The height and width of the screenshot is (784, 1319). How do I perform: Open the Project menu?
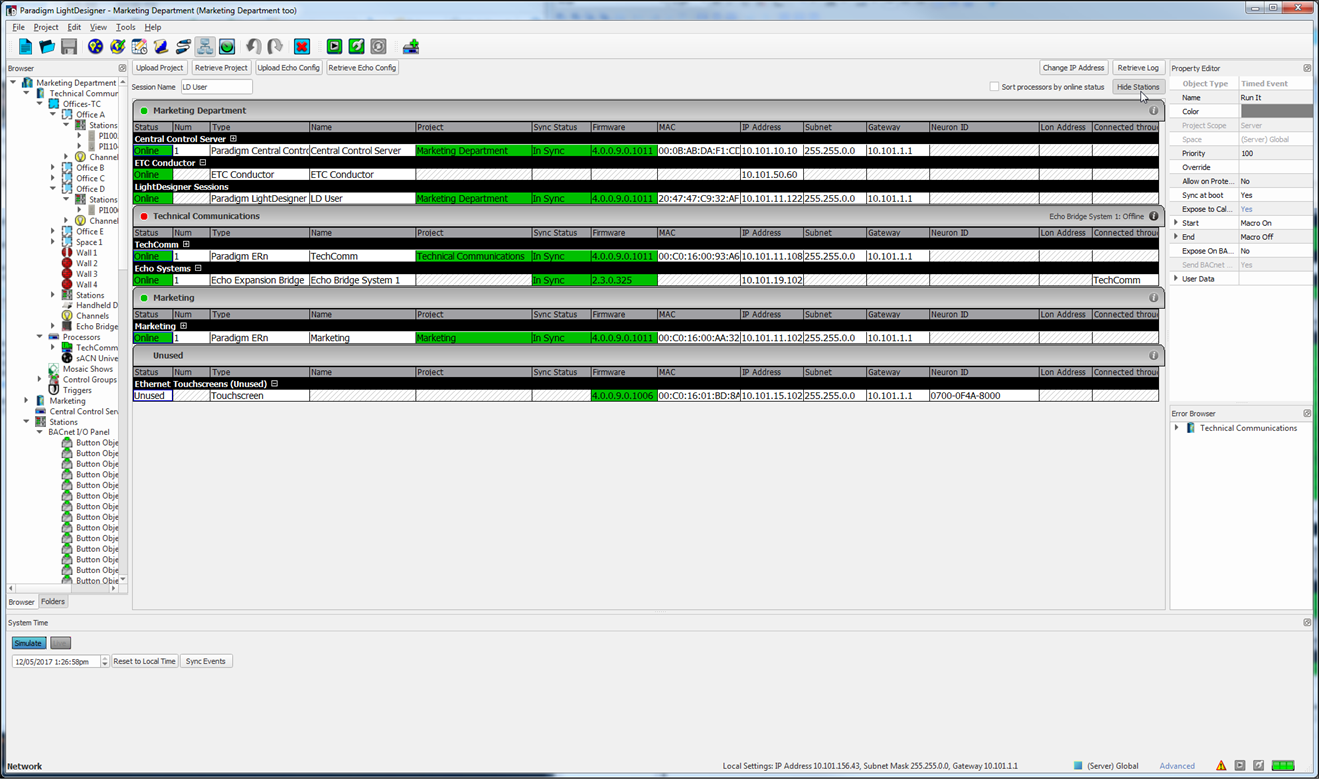click(x=46, y=27)
